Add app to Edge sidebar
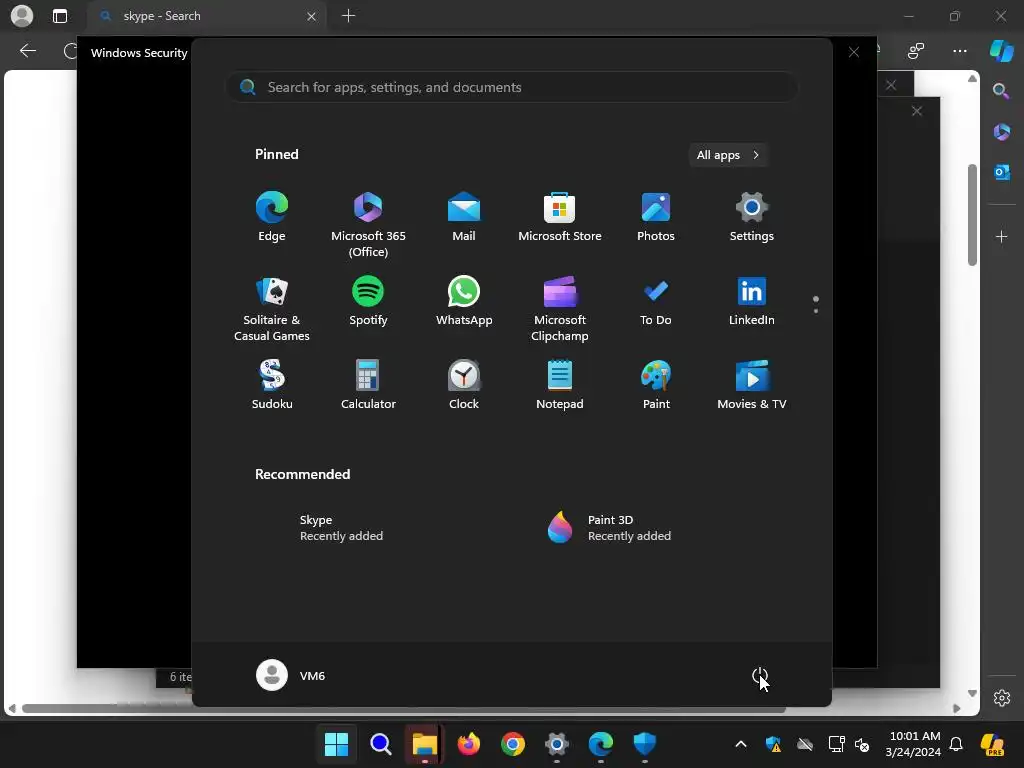Viewport: 1024px width, 768px height. [x=1001, y=236]
